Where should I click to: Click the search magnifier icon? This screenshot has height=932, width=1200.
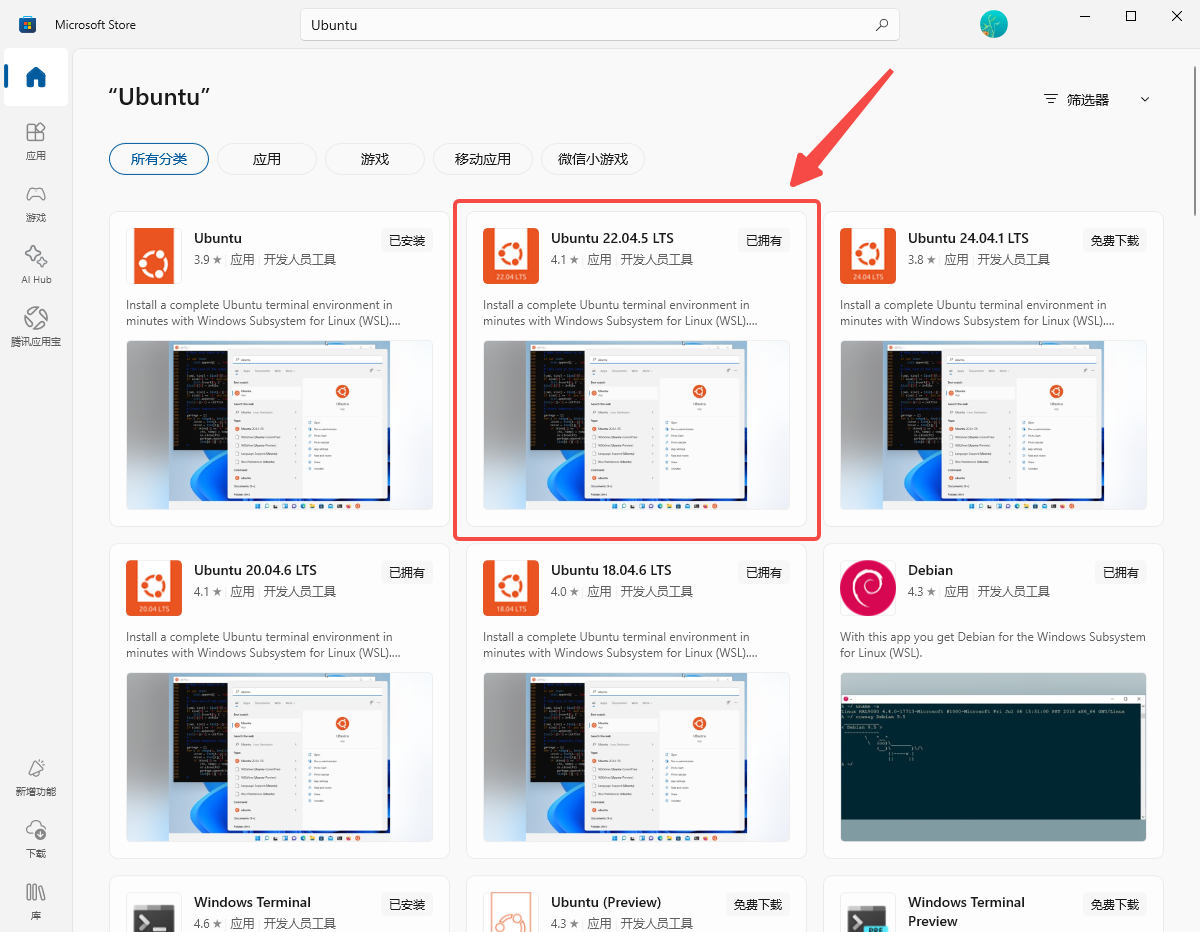point(881,25)
